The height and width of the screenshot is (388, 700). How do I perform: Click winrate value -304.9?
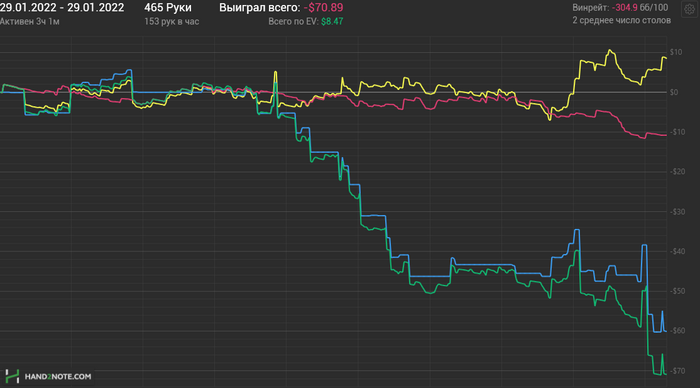(x=624, y=8)
